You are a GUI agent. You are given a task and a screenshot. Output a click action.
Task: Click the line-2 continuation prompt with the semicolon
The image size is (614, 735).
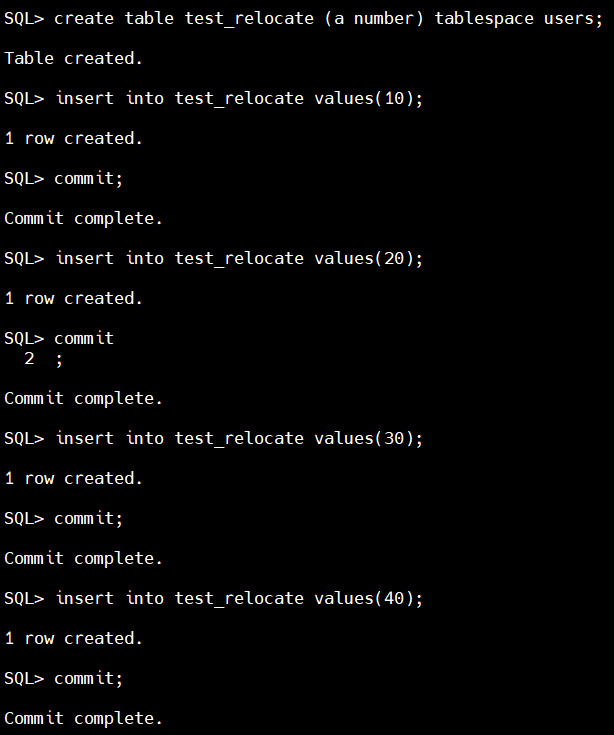[x=43, y=358]
